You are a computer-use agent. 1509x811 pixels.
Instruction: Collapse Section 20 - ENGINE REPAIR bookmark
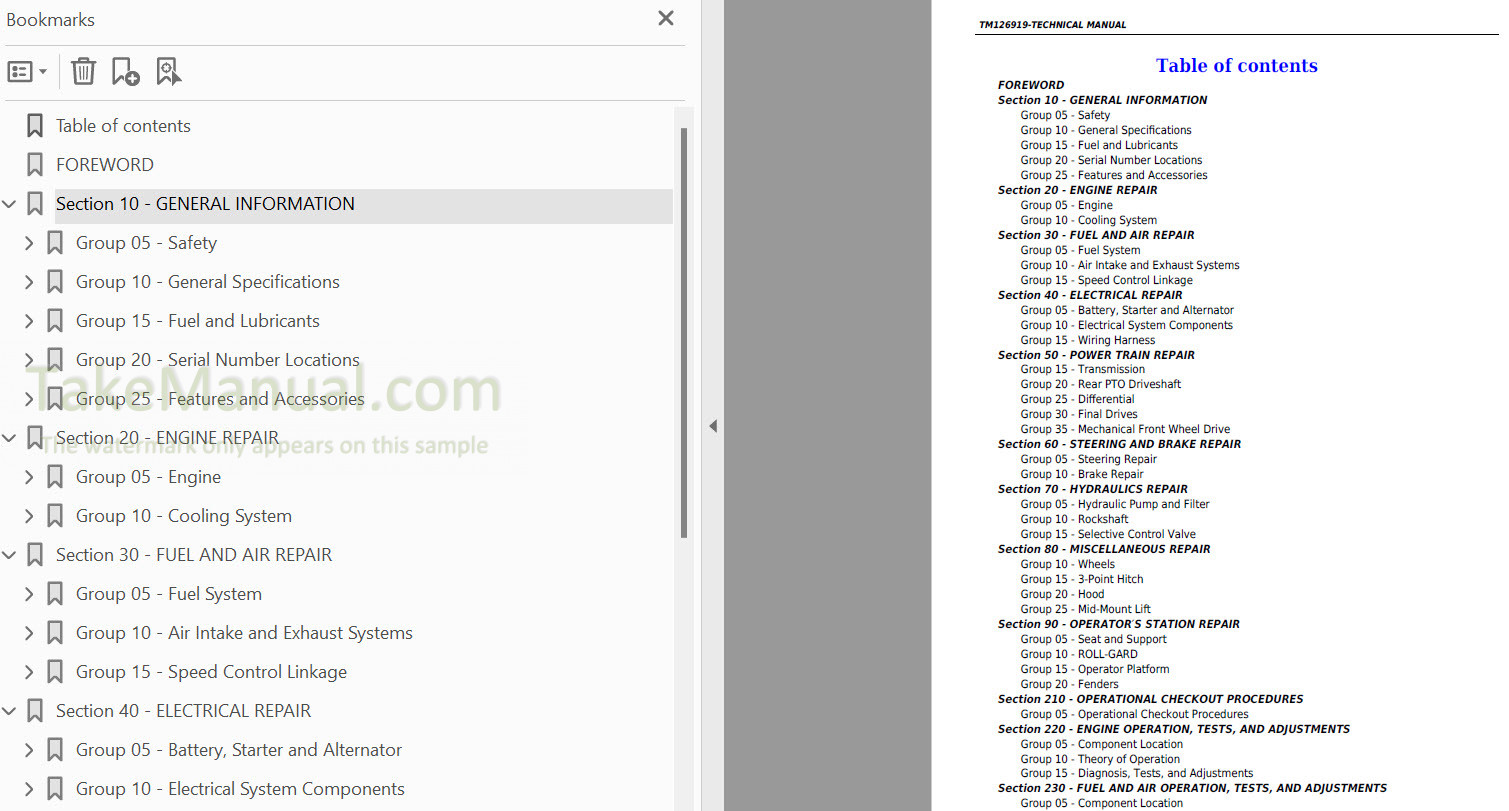[10, 438]
